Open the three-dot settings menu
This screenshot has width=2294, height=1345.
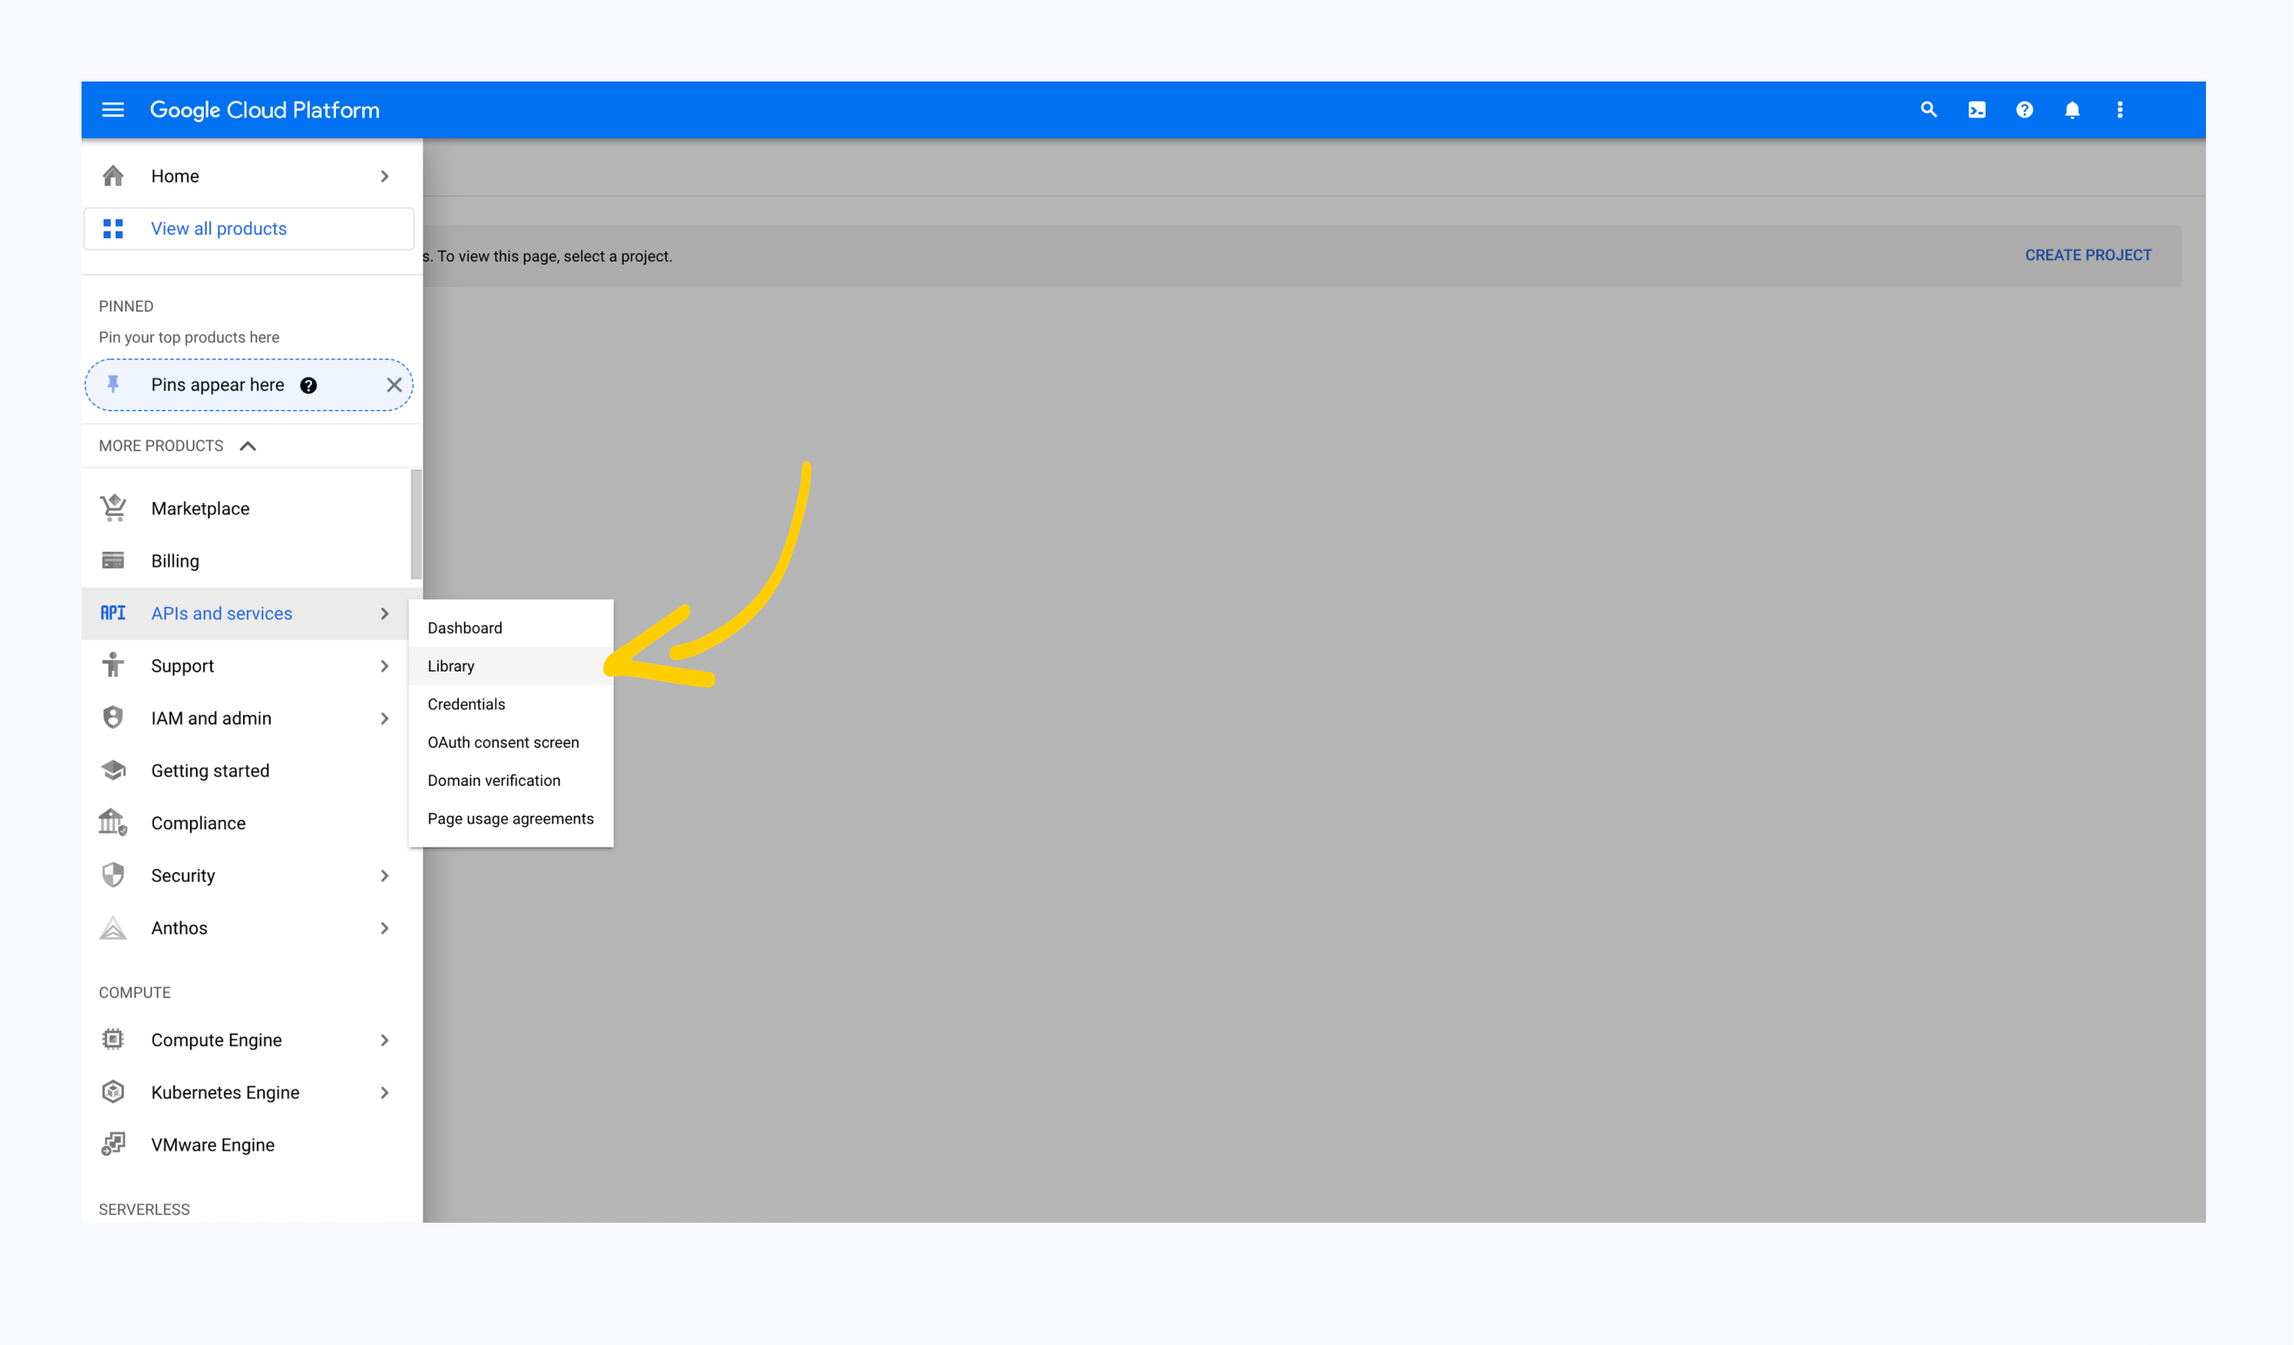tap(2120, 110)
